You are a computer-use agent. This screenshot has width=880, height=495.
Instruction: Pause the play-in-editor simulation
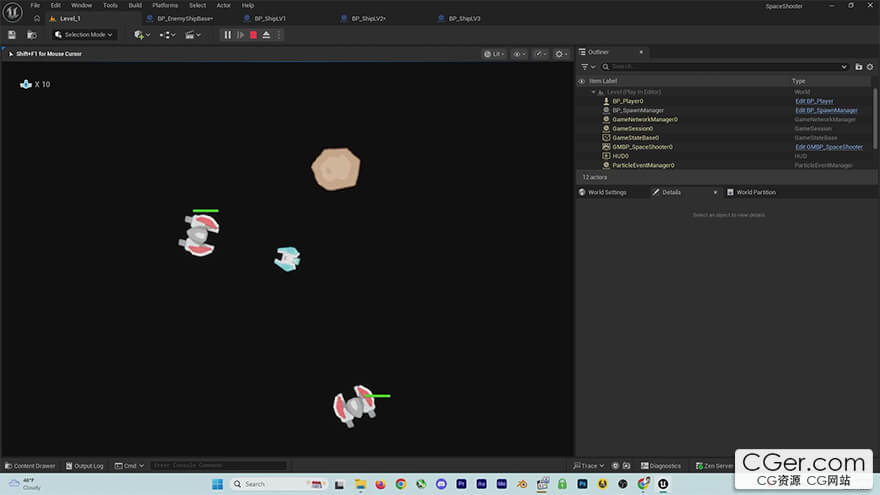coord(227,34)
